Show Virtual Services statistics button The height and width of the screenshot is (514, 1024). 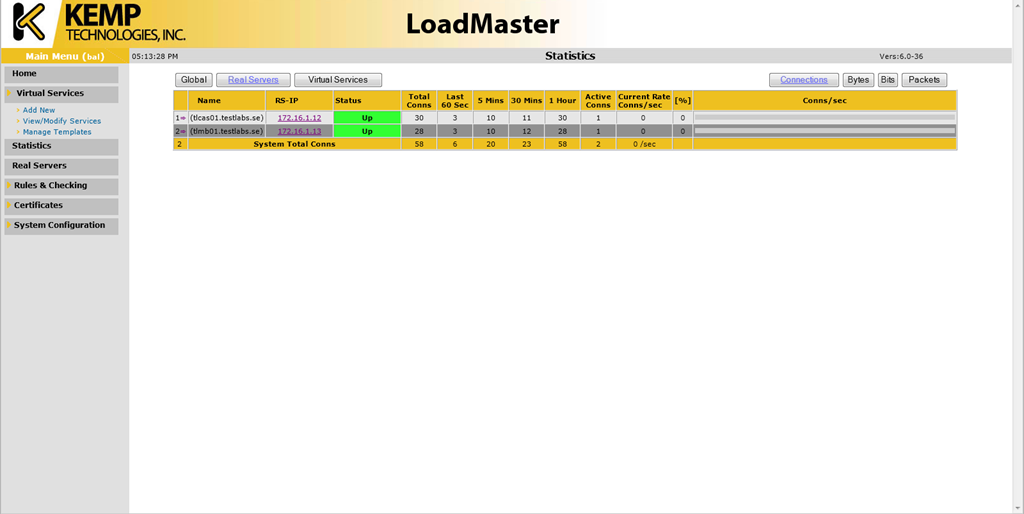coord(338,80)
